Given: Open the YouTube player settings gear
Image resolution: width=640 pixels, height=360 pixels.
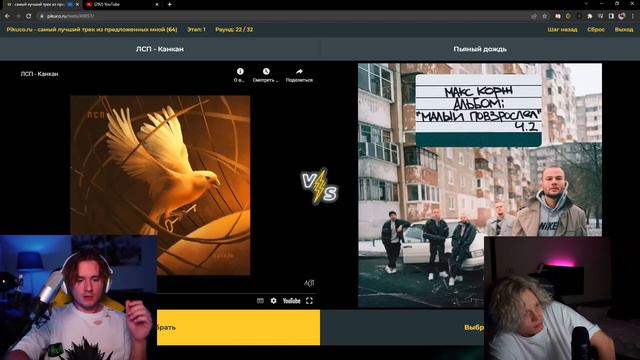Looking at the screenshot, I should [273, 301].
